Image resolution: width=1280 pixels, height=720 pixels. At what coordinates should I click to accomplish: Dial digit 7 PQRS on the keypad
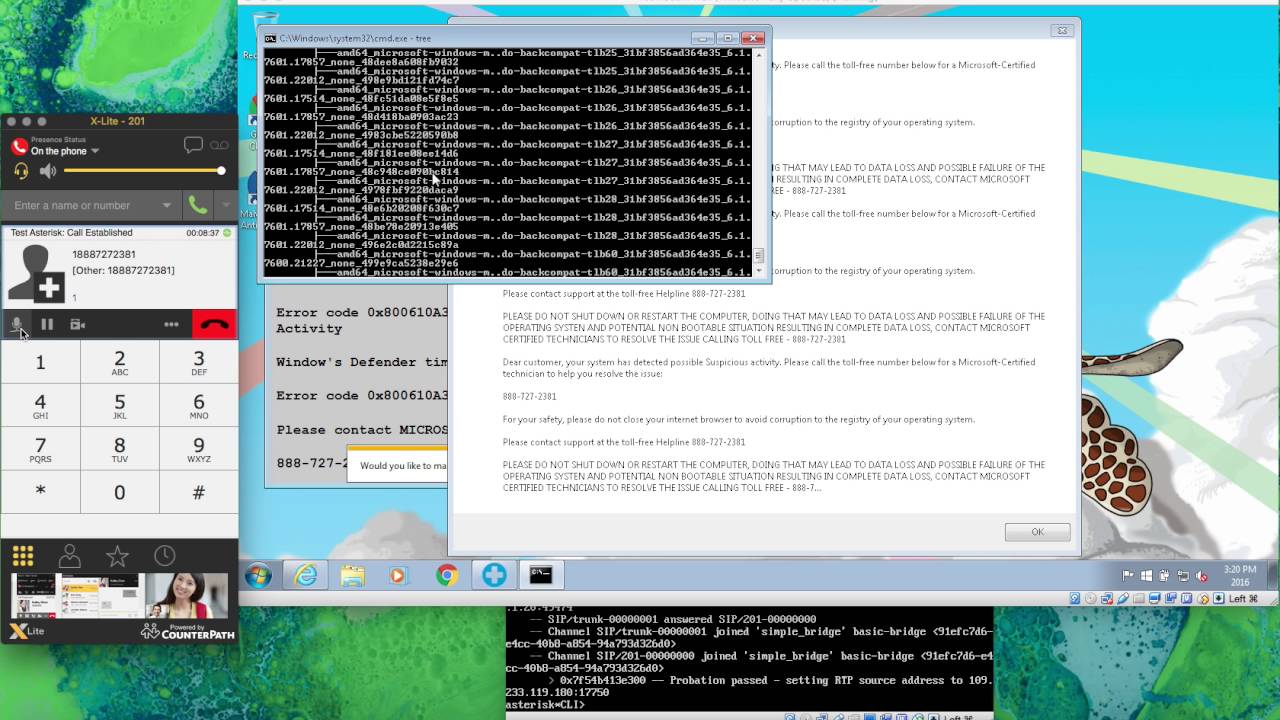click(40, 449)
